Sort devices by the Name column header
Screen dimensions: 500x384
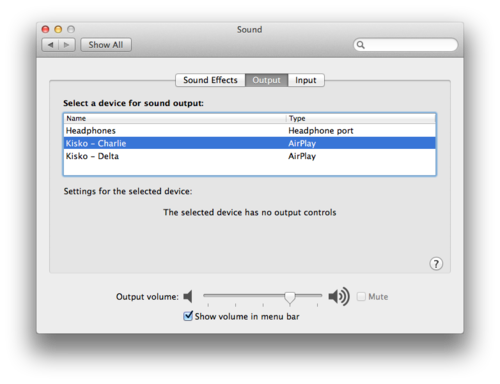(175, 119)
